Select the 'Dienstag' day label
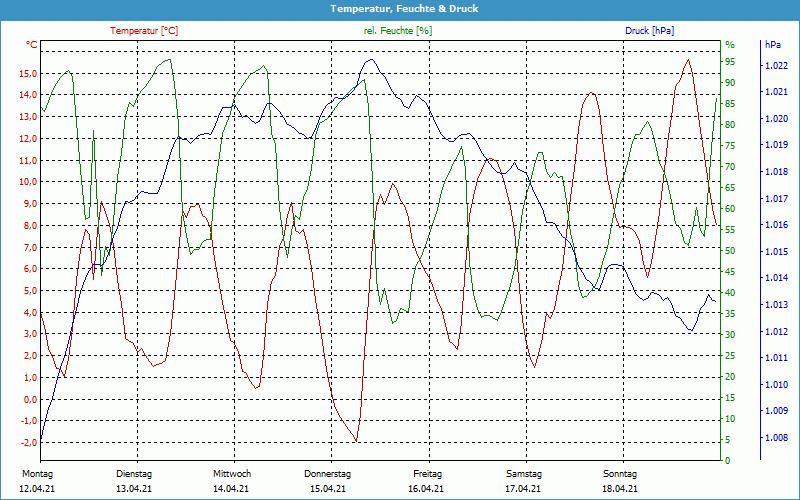 (x=134, y=474)
